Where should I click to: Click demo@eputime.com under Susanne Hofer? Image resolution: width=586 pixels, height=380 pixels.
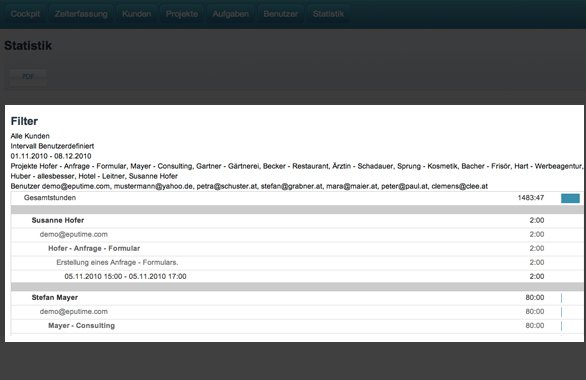point(74,234)
